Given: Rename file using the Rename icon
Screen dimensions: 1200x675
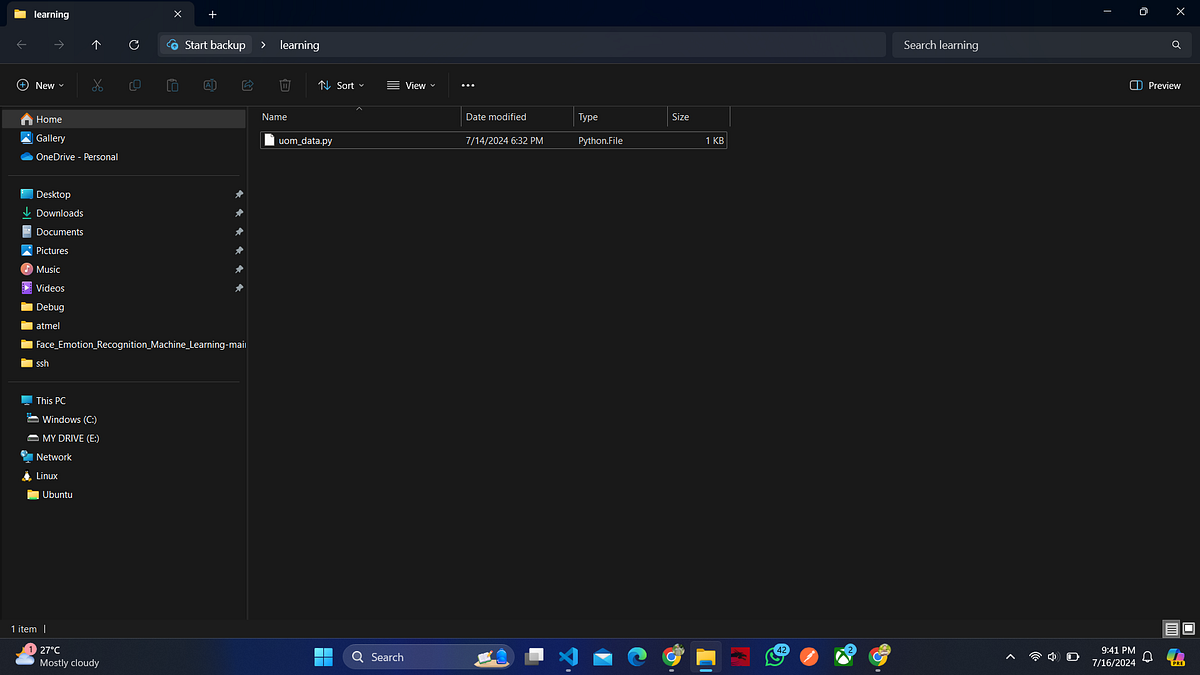Looking at the screenshot, I should 210,85.
